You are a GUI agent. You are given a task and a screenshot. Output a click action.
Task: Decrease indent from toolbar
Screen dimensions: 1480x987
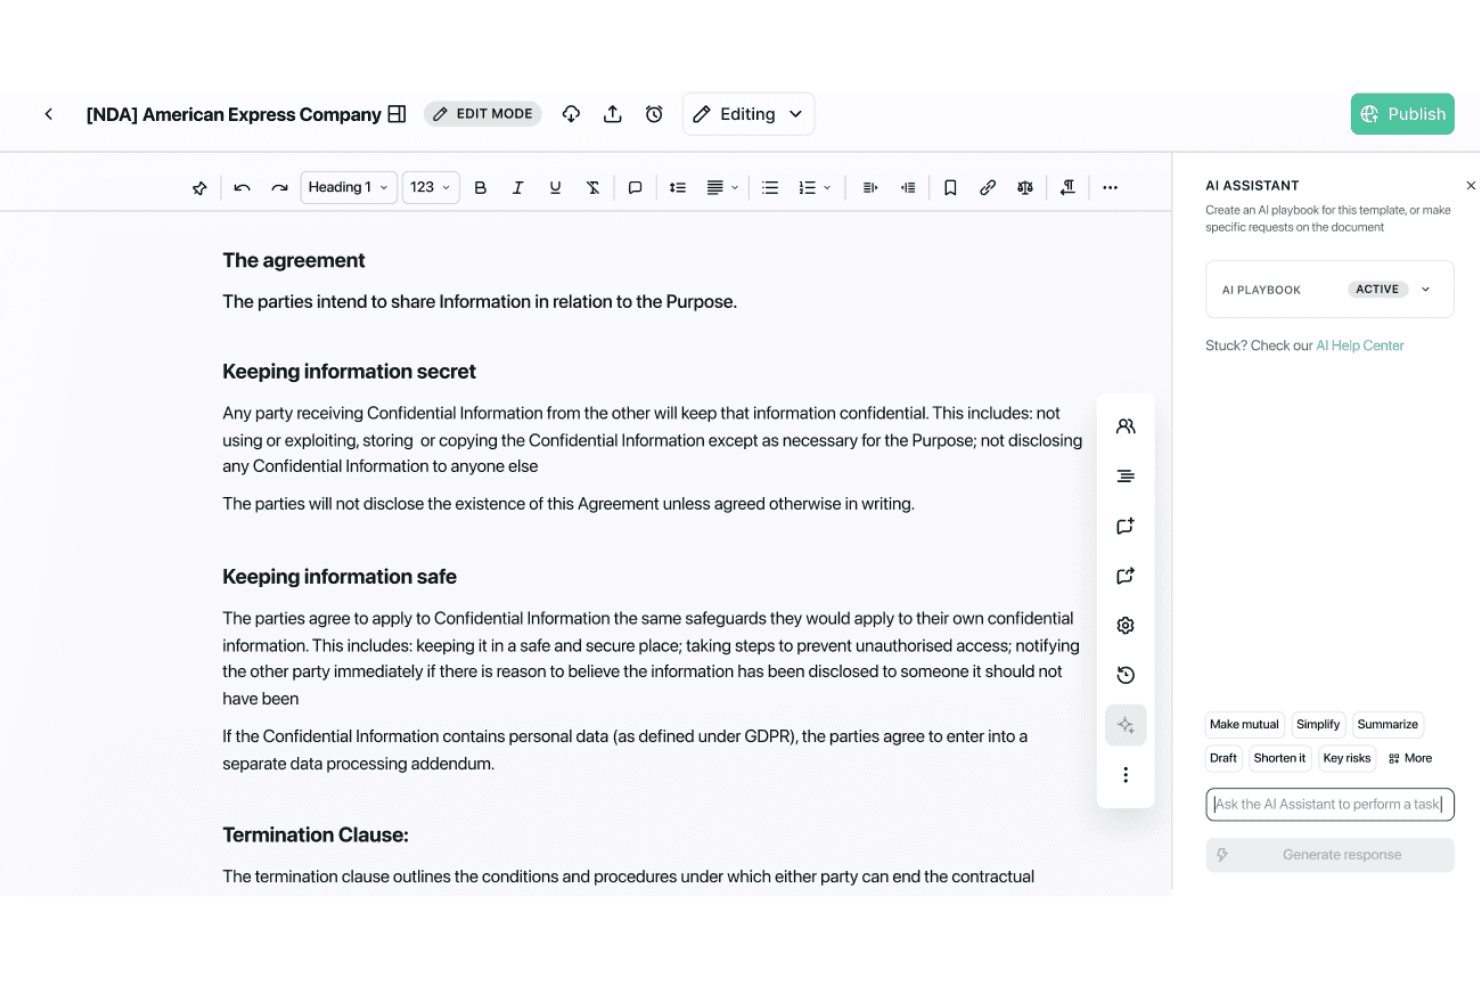point(908,187)
